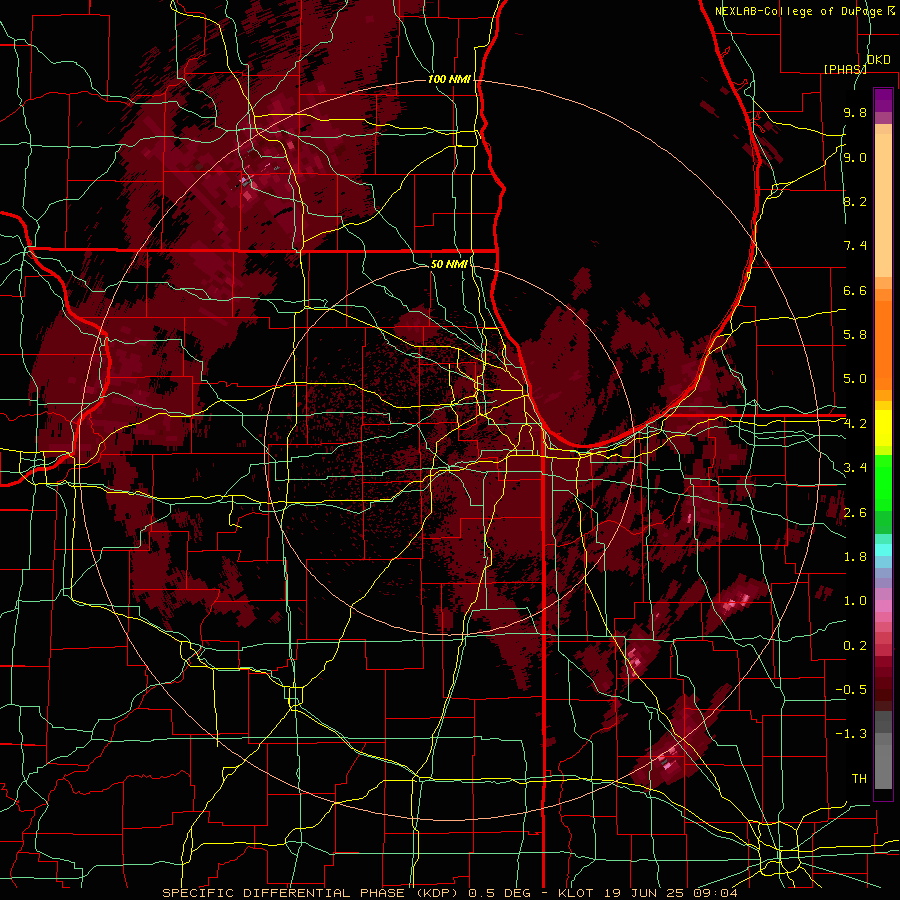
Task: Click the cyan segment of the color bar
Action: (883, 550)
